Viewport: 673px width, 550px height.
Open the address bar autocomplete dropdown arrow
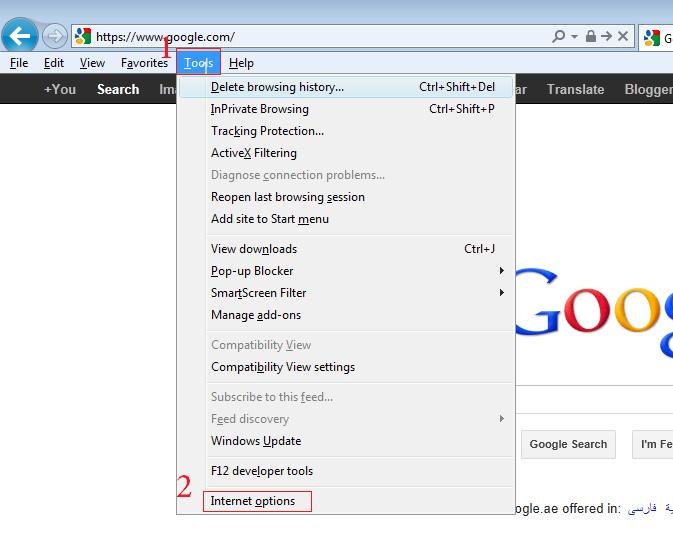[574, 36]
